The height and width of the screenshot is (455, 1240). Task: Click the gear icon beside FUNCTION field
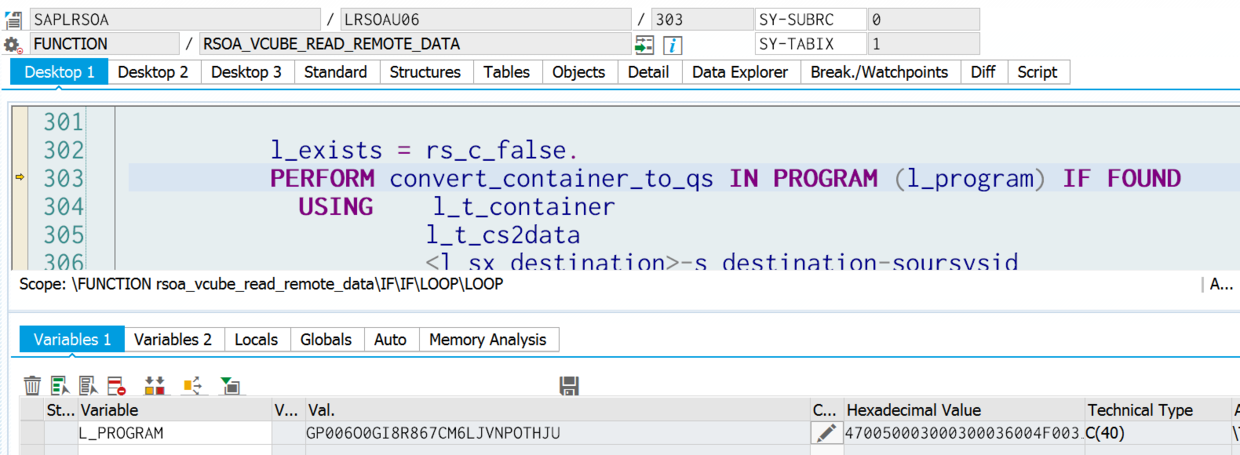tap(13, 45)
